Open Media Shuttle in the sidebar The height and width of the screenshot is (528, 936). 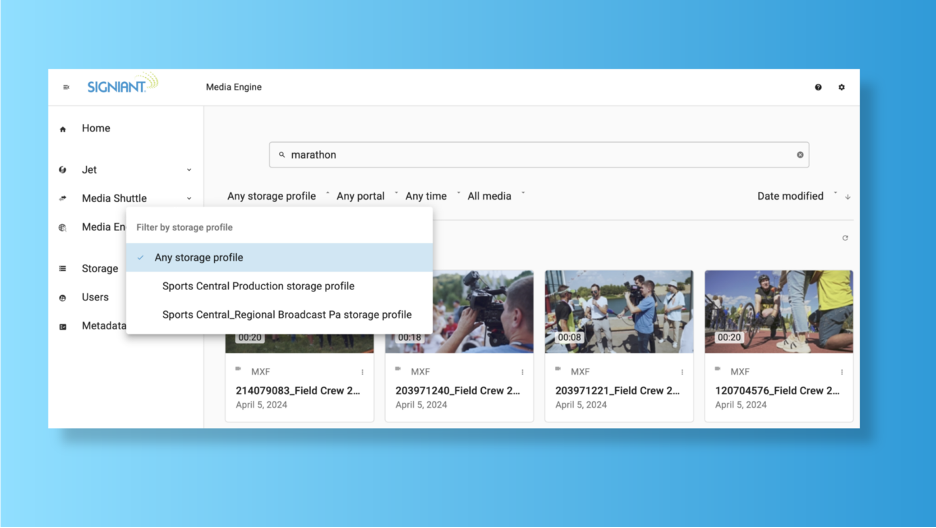tap(114, 198)
